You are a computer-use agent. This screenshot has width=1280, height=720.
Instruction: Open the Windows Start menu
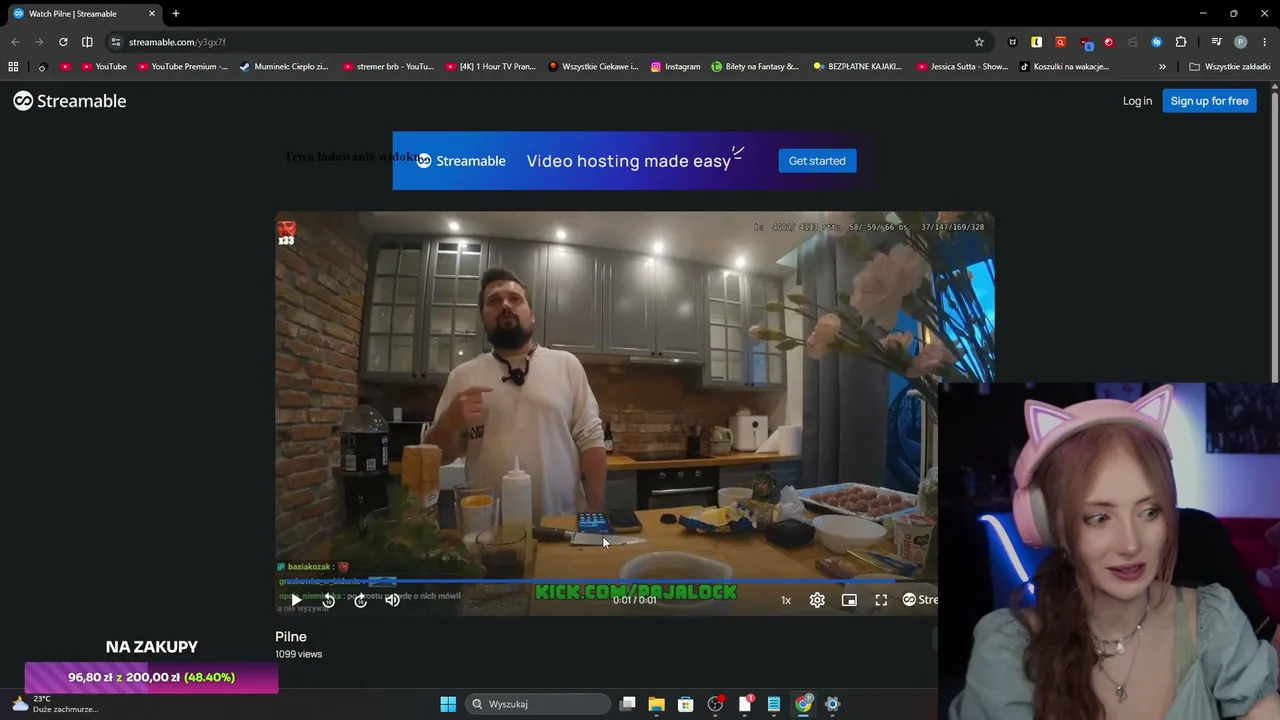[x=448, y=704]
